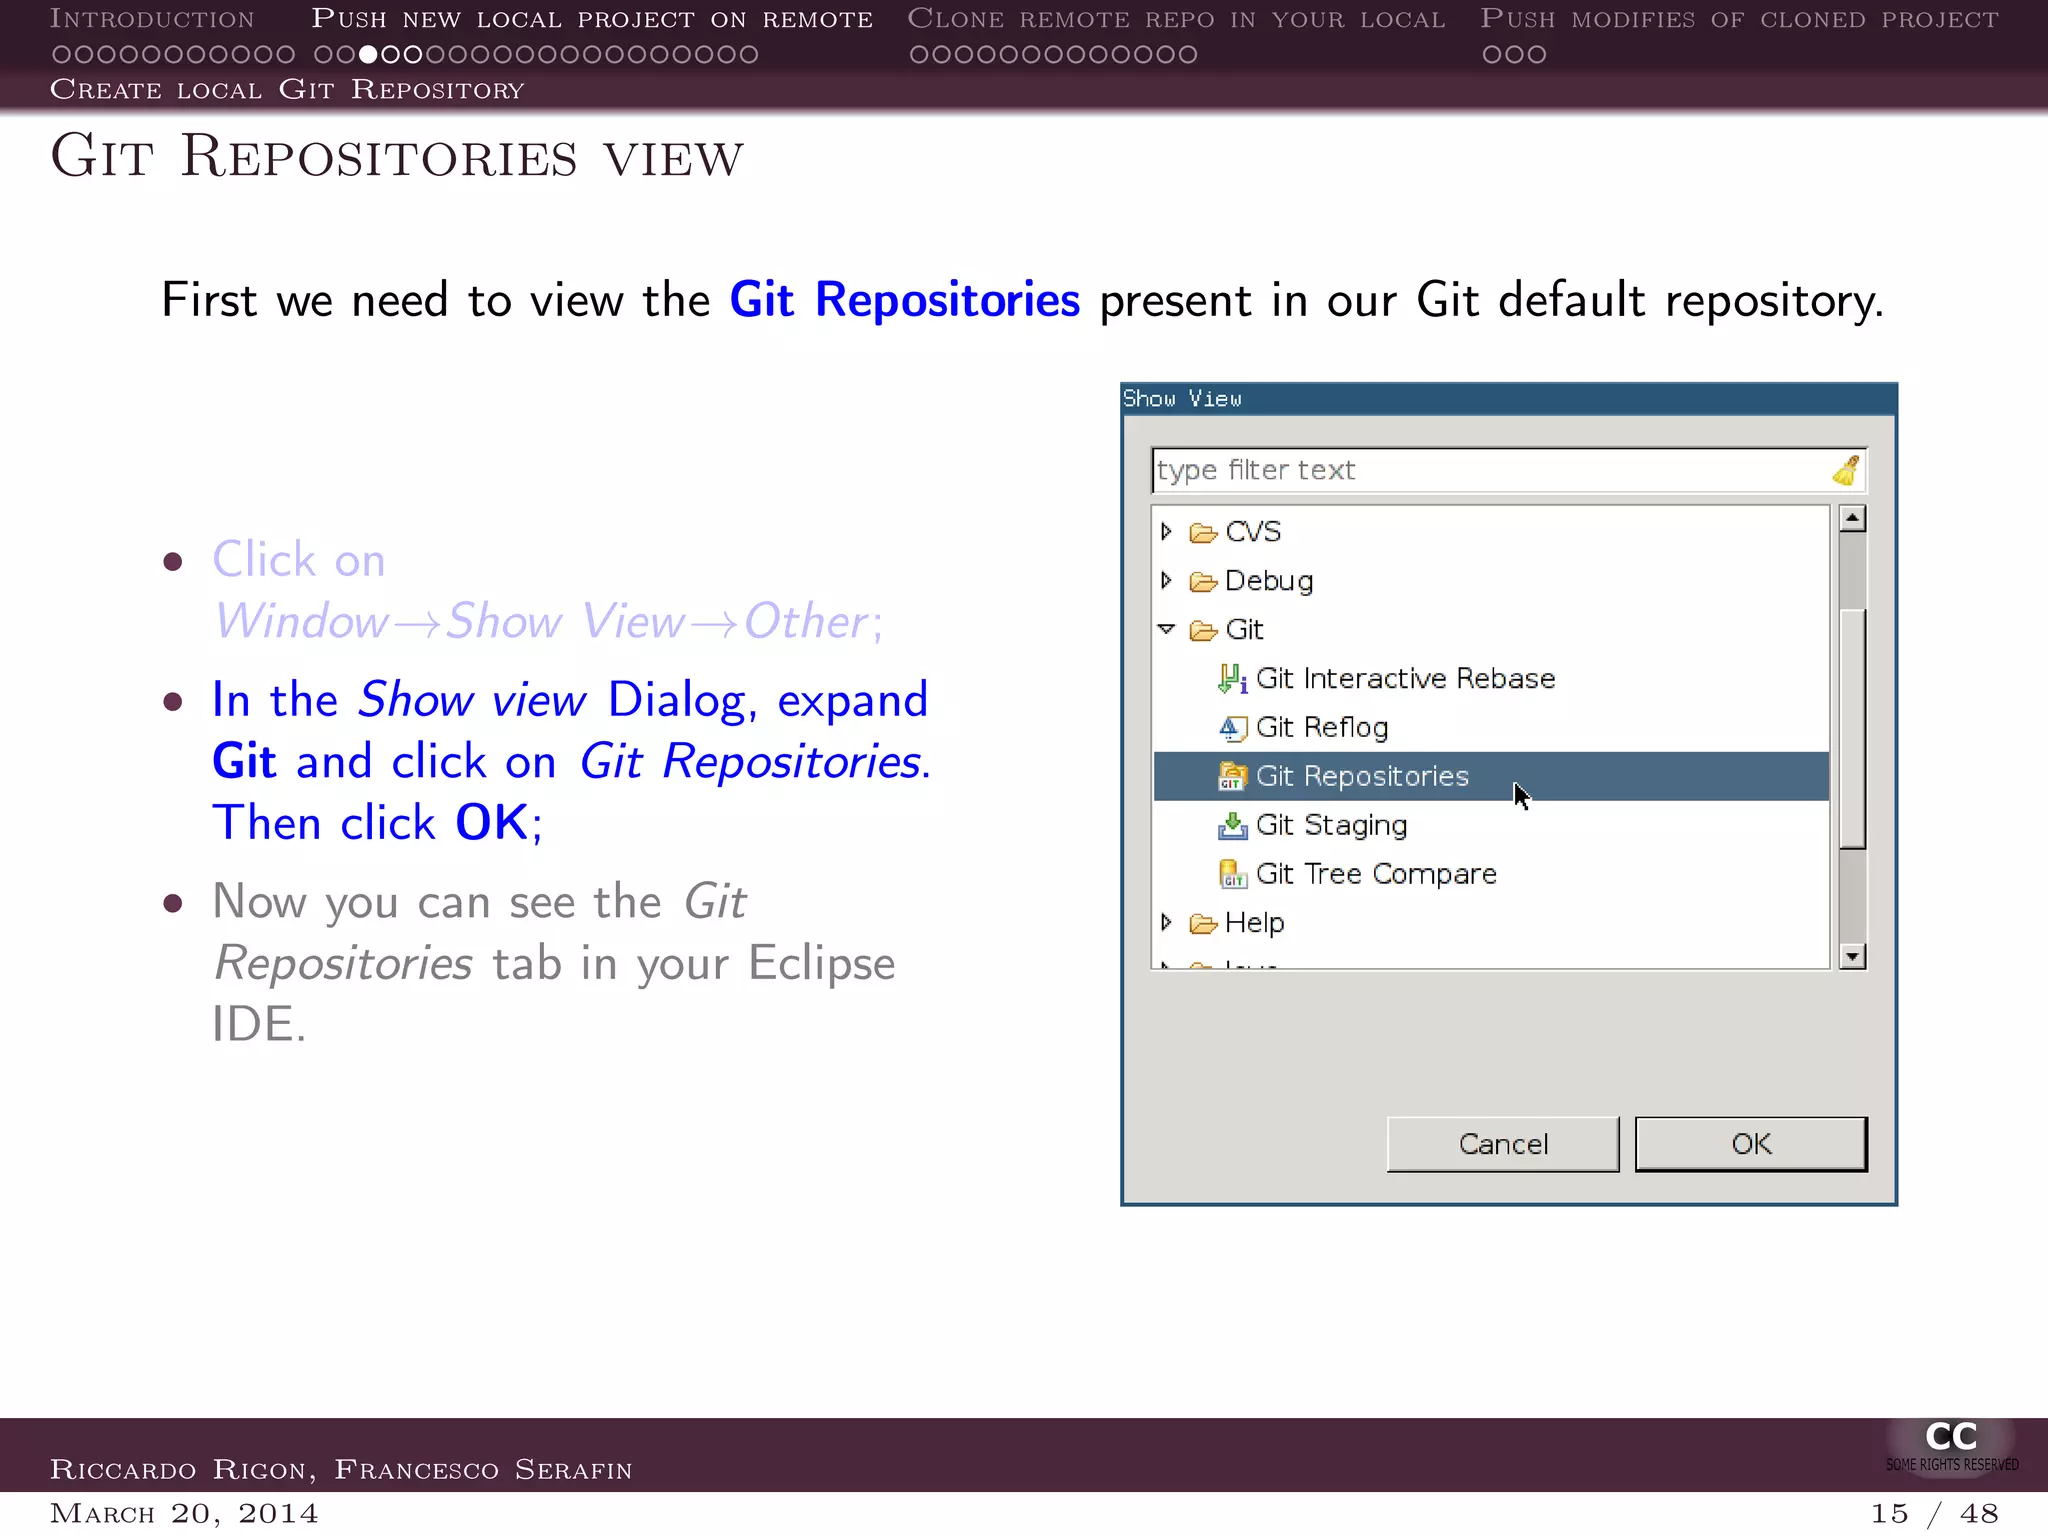2048x1536 pixels.
Task: Click the March 20, 2014 date
Action: (x=184, y=1513)
